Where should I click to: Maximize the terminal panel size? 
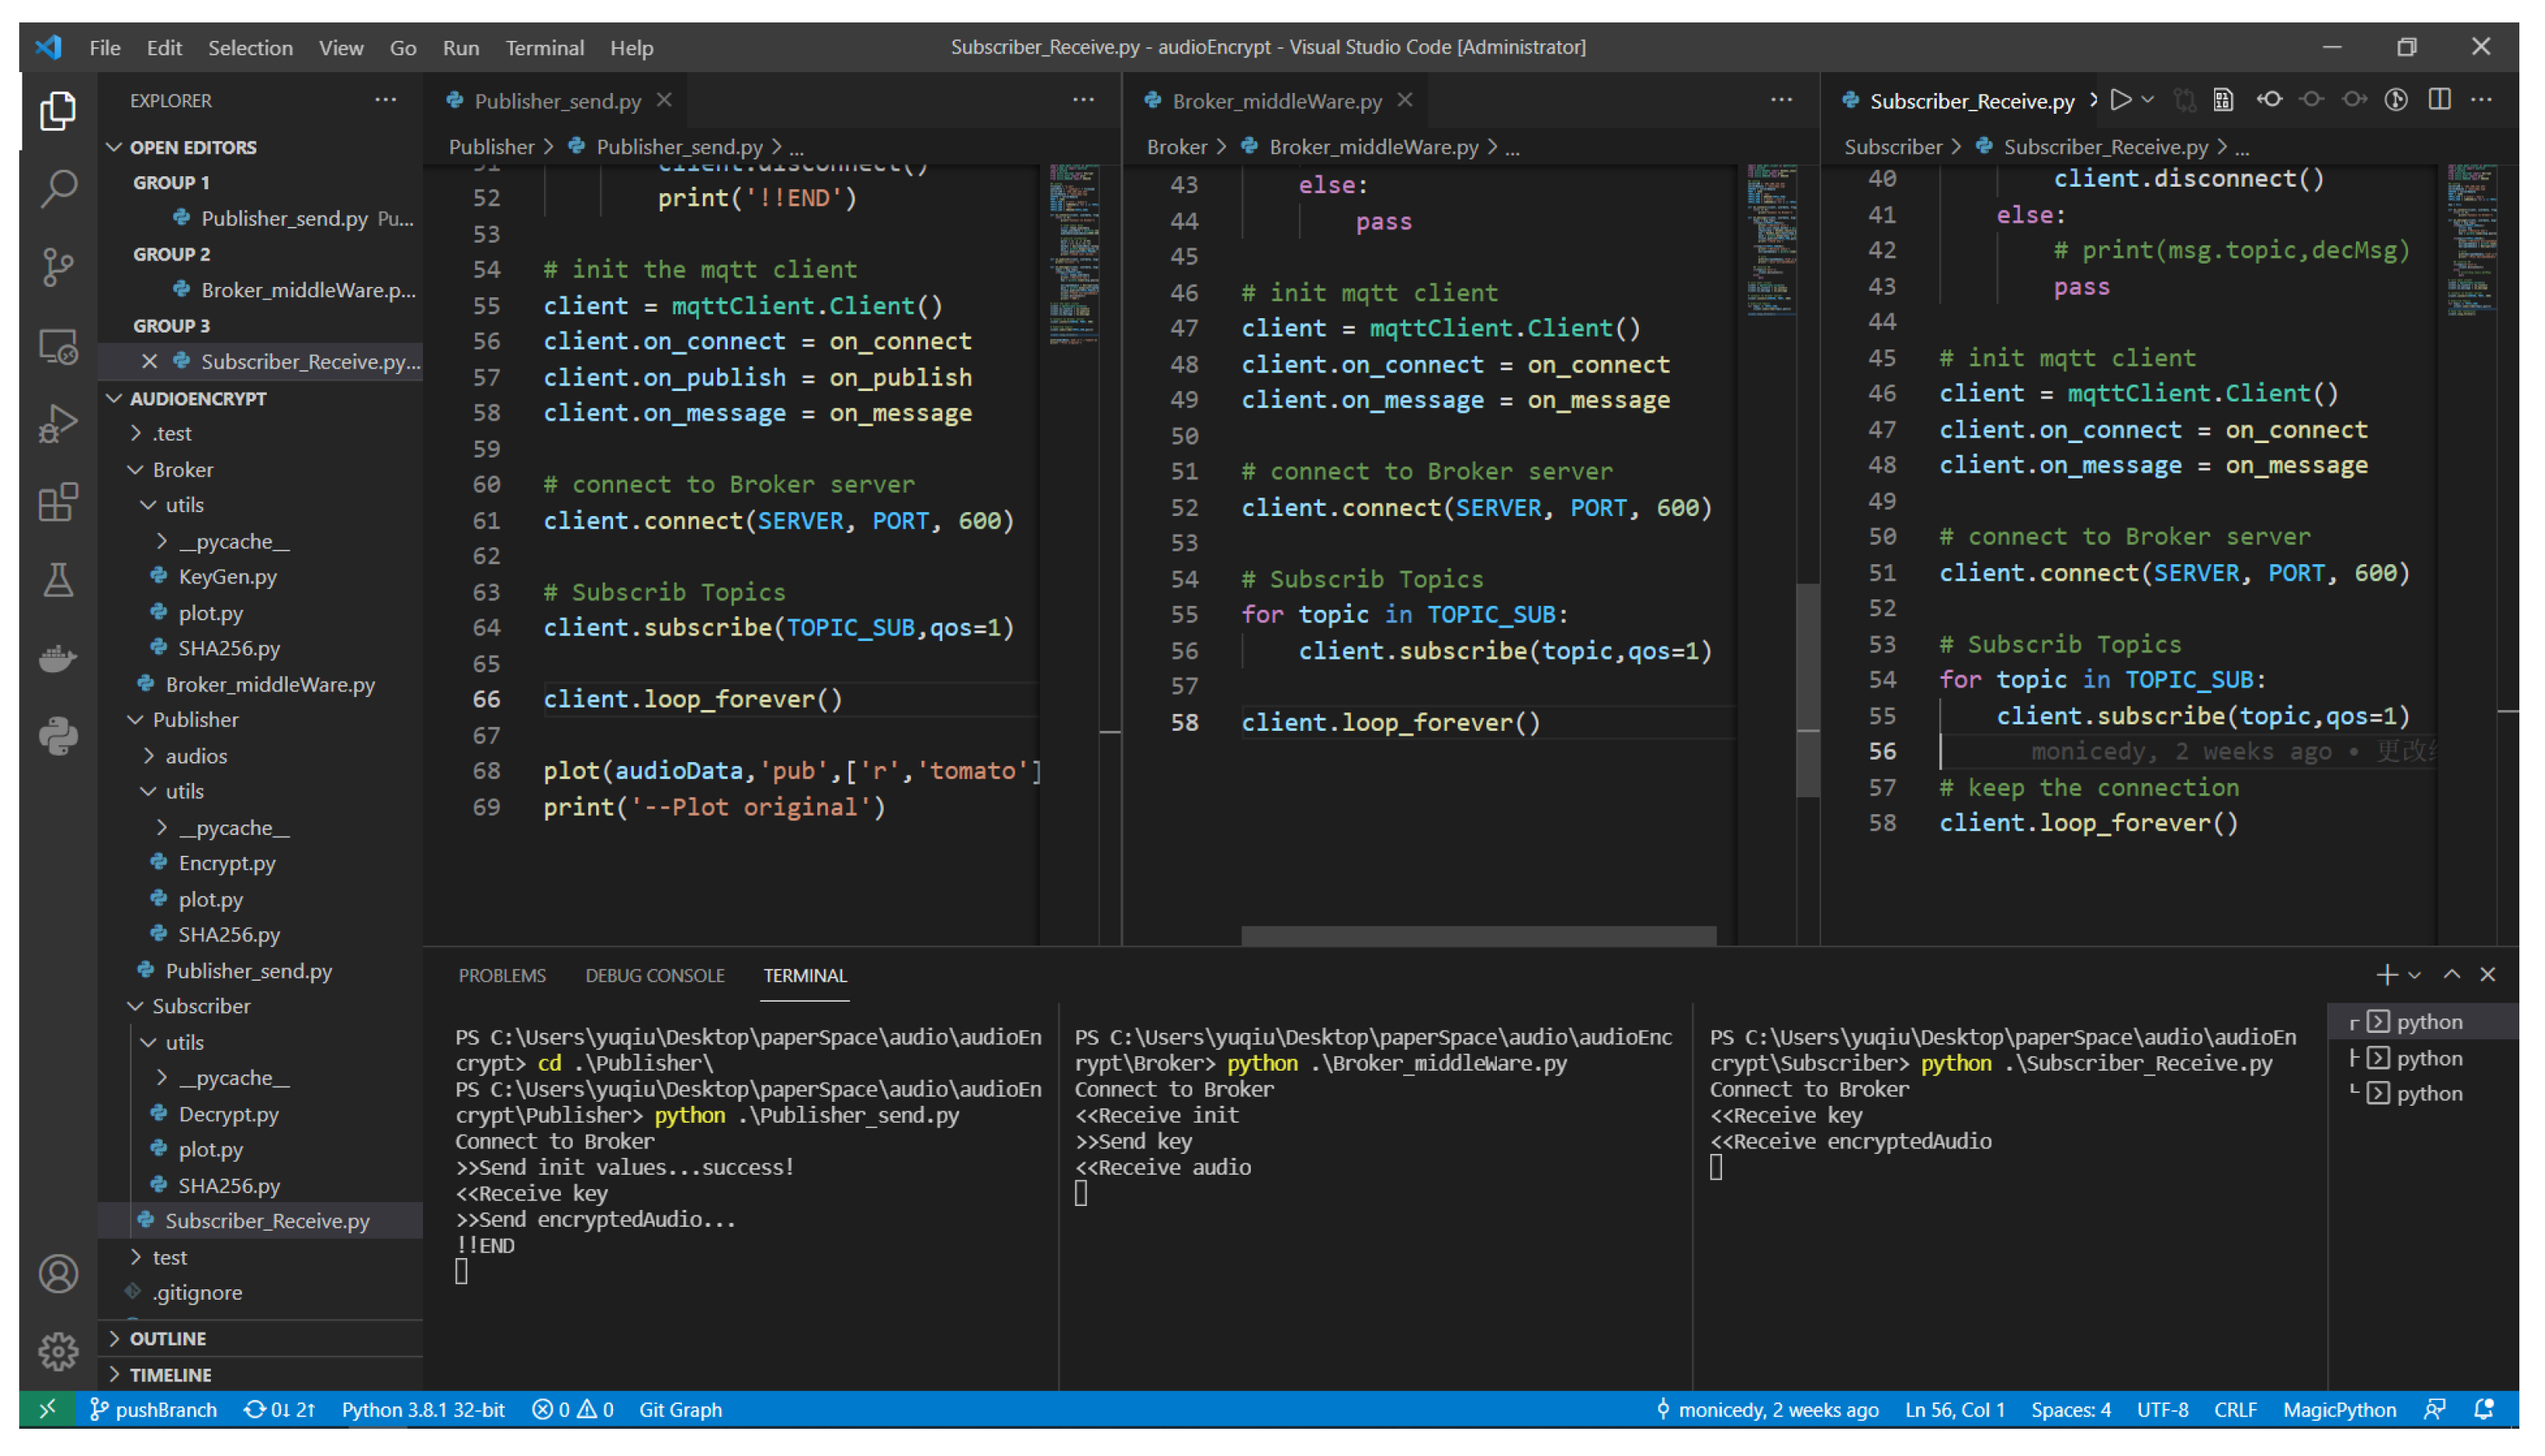click(2452, 975)
